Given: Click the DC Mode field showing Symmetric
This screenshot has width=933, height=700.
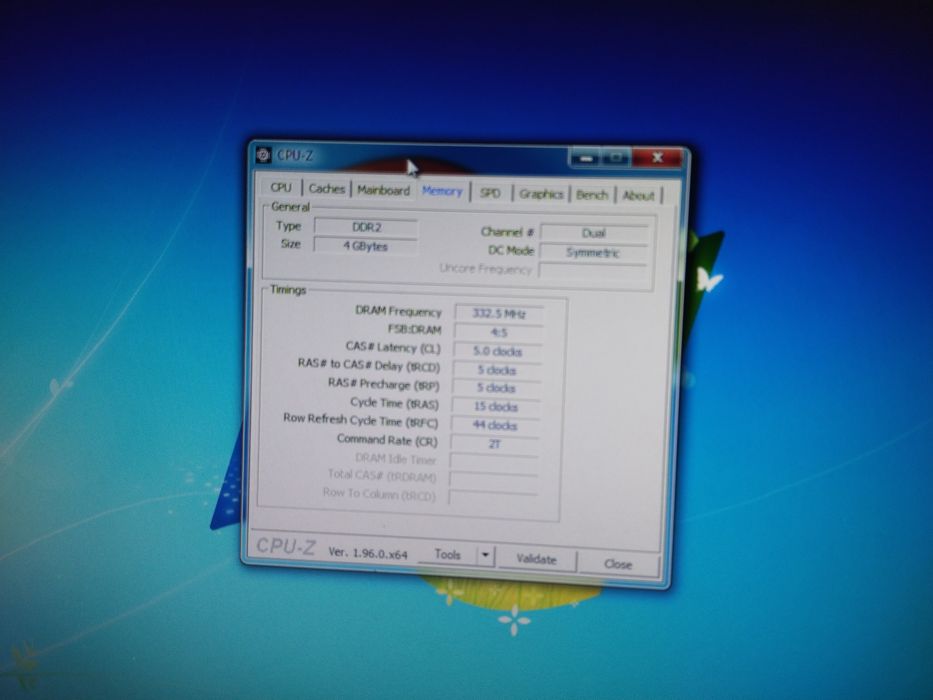Looking at the screenshot, I should (x=593, y=253).
